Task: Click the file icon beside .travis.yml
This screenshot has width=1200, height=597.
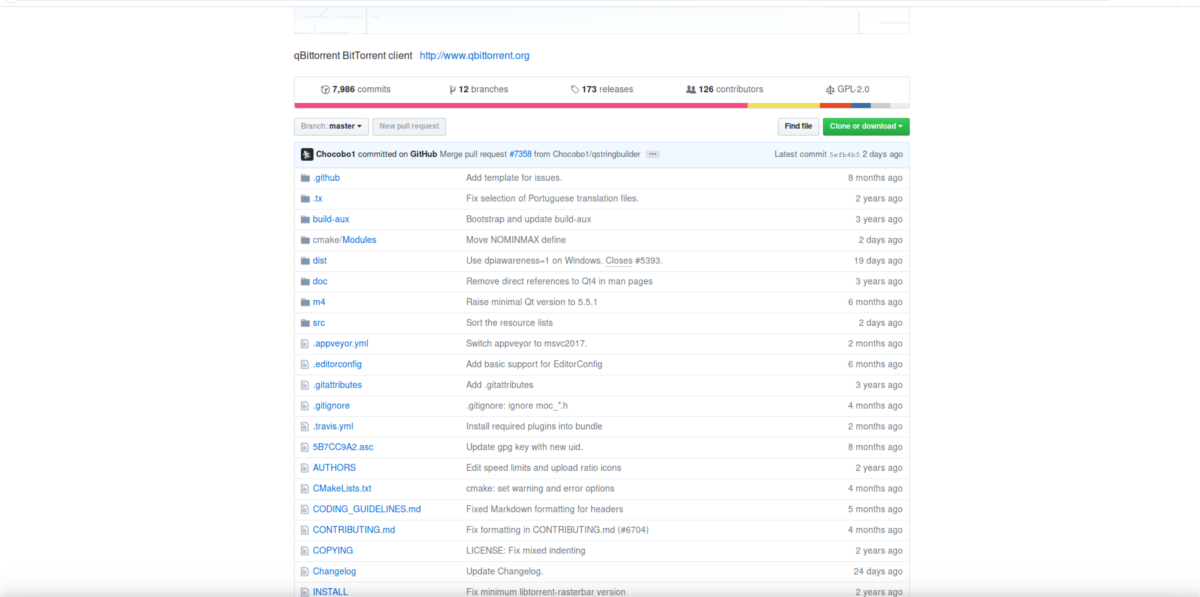Action: point(305,426)
